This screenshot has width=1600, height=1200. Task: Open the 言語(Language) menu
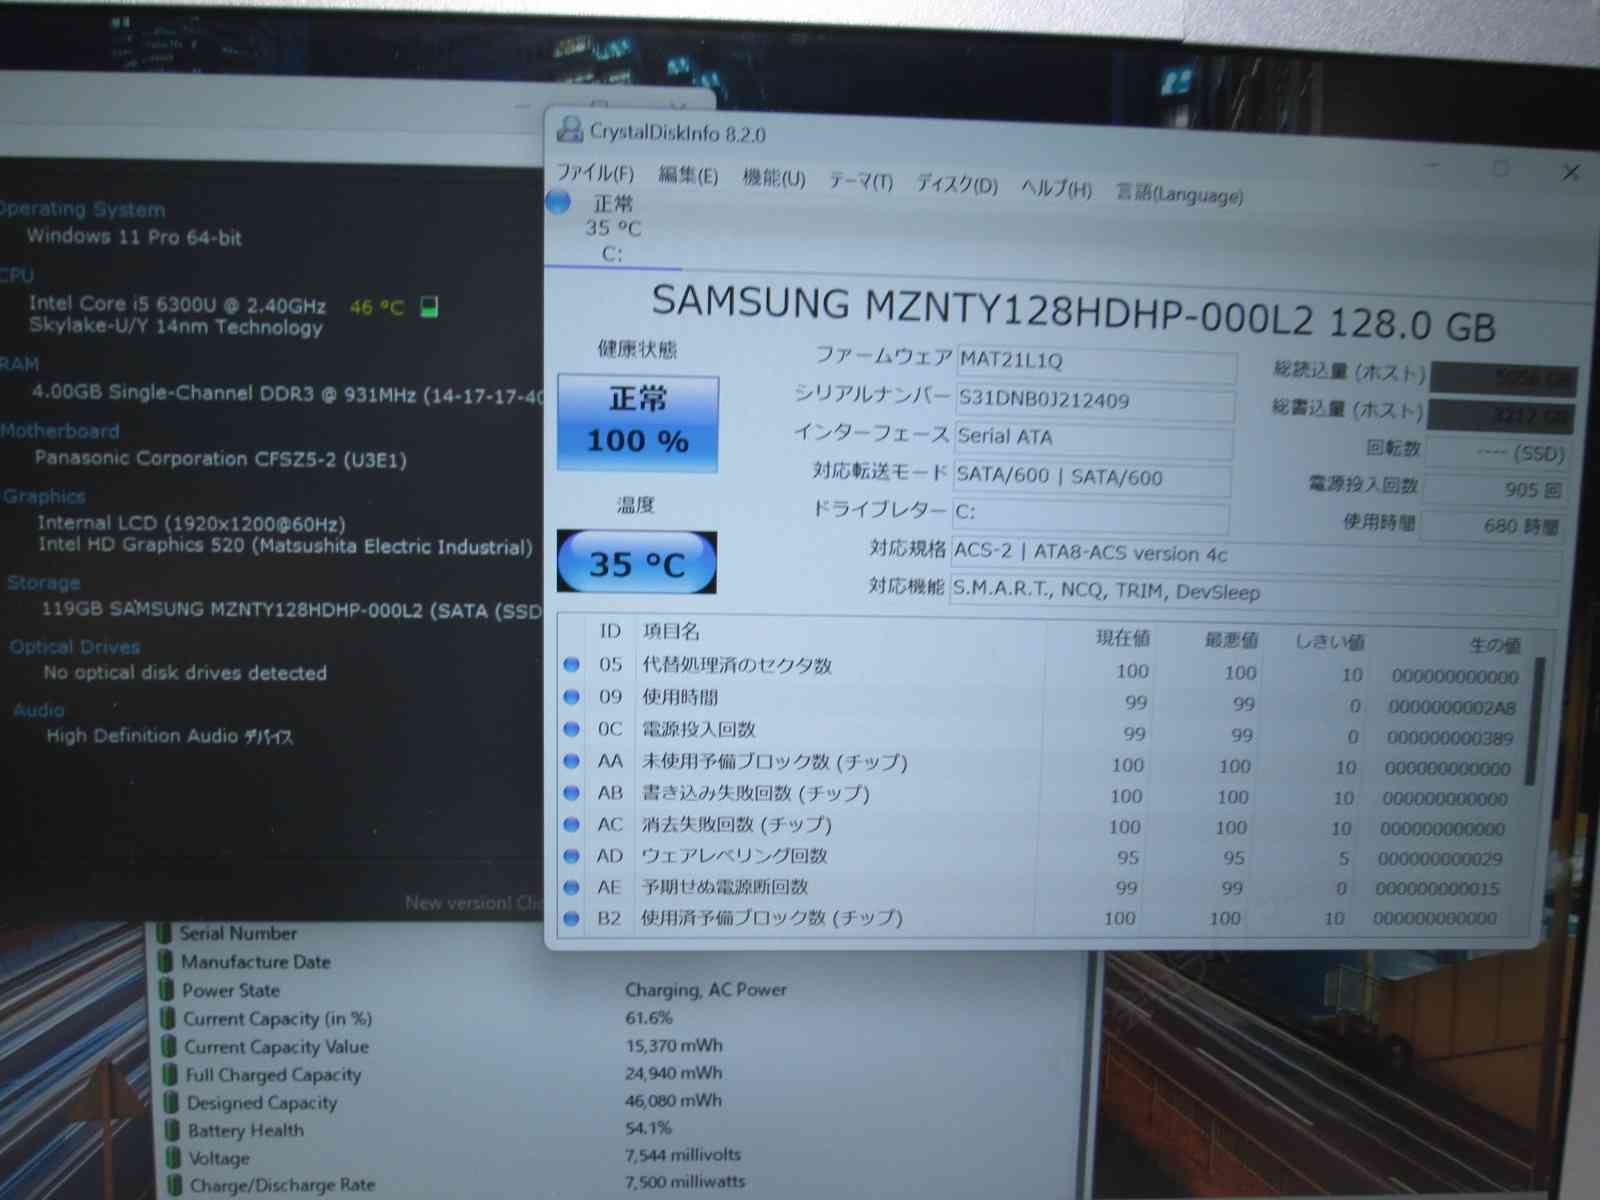pos(1179,193)
